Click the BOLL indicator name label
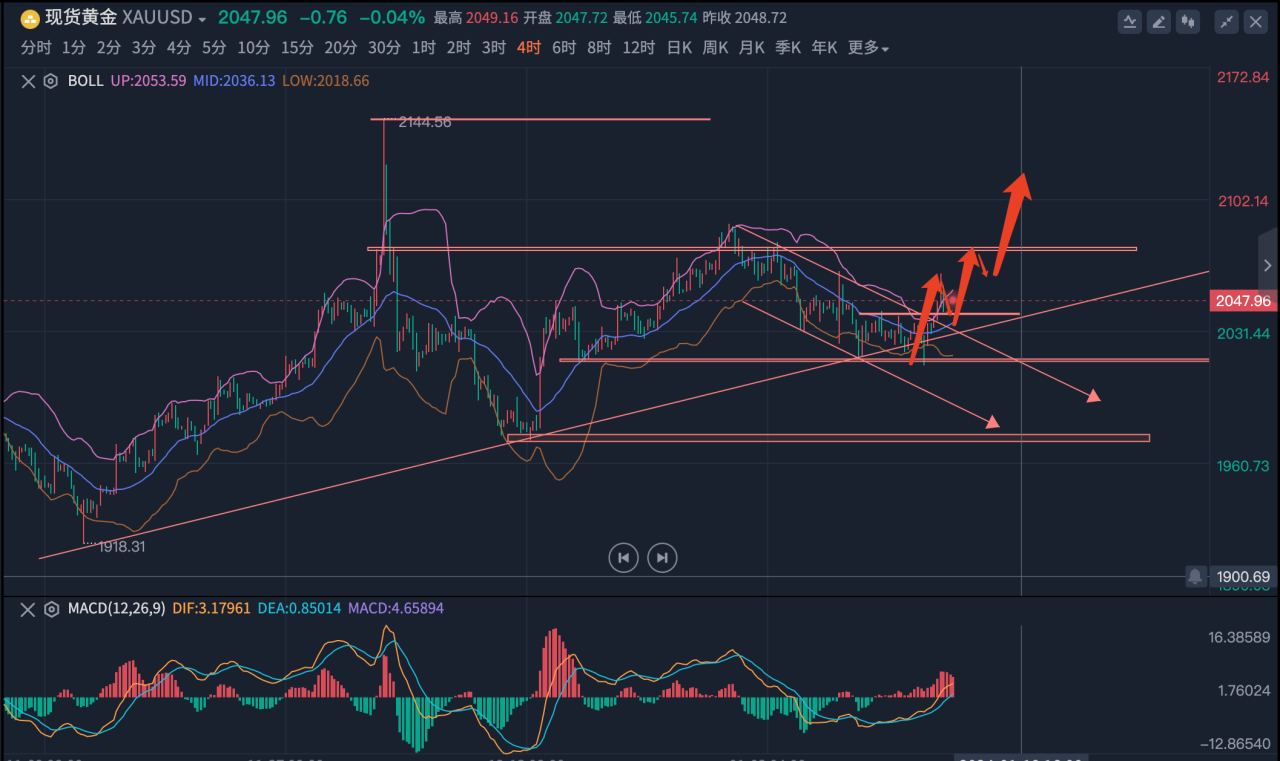 [85, 81]
